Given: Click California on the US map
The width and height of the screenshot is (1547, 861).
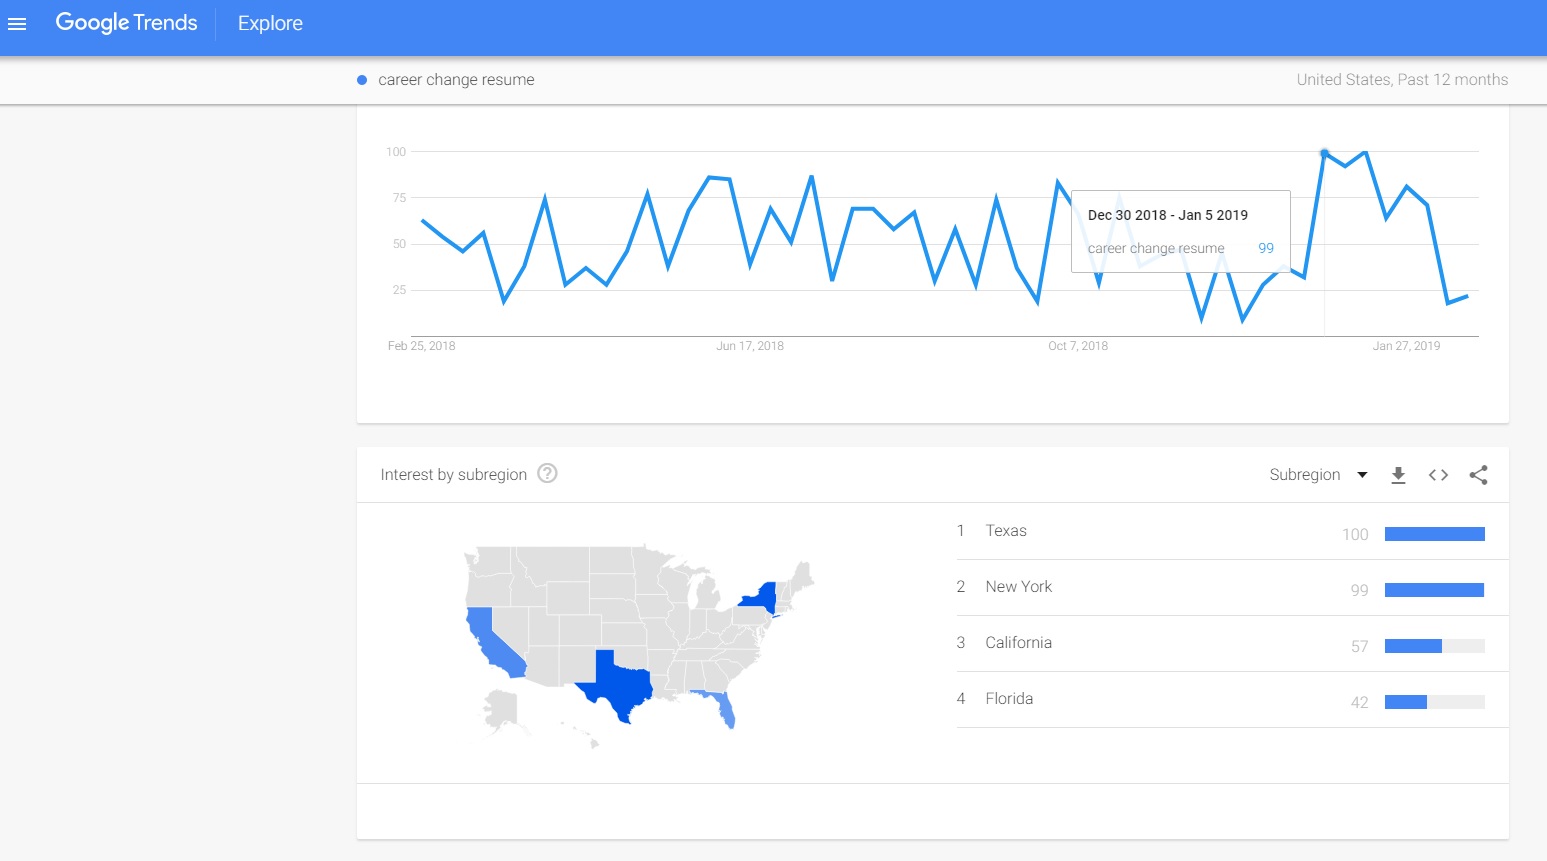Looking at the screenshot, I should tap(490, 640).
